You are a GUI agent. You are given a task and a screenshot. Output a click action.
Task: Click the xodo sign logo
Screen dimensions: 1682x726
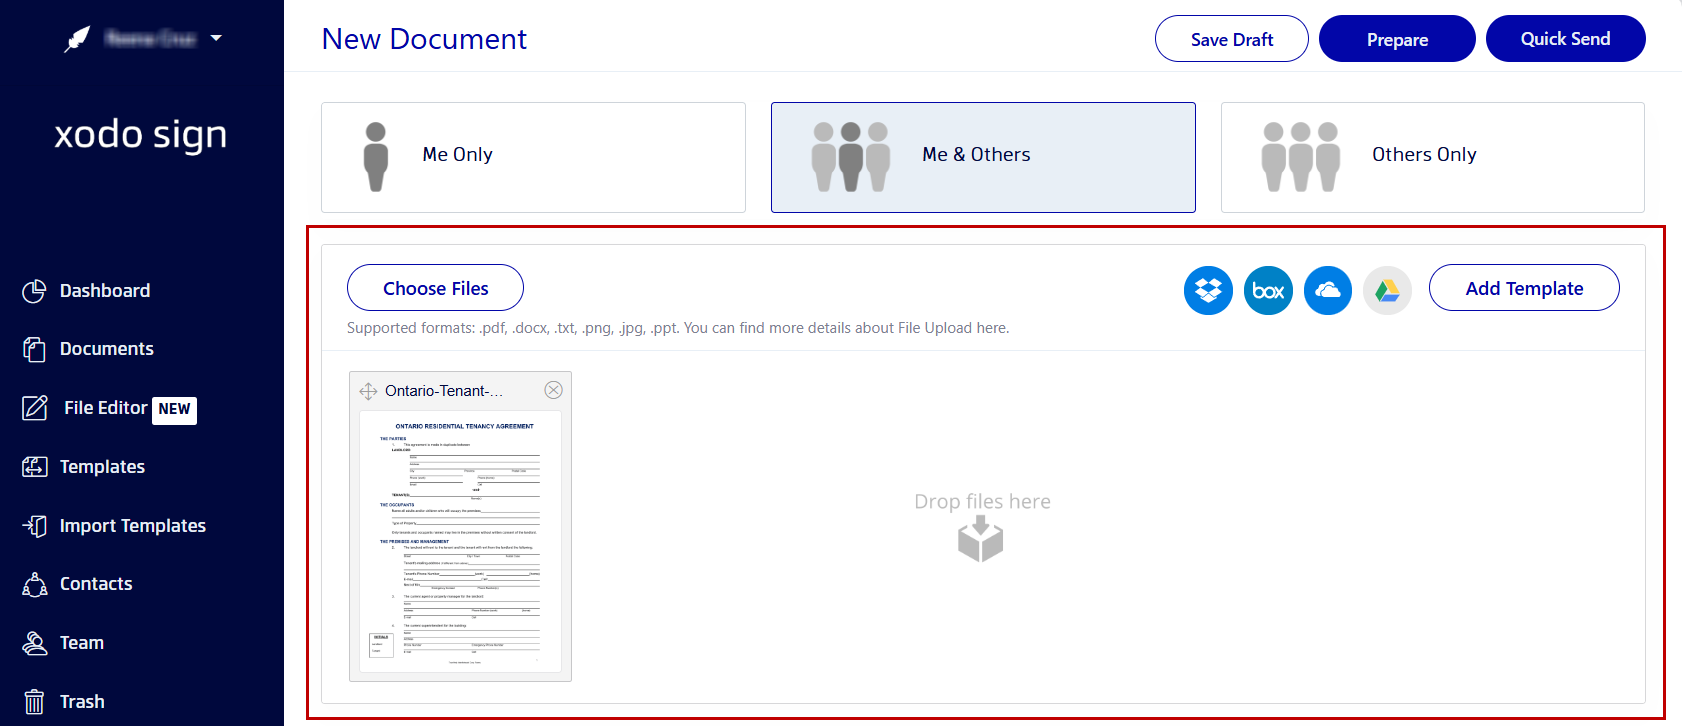pos(141,134)
